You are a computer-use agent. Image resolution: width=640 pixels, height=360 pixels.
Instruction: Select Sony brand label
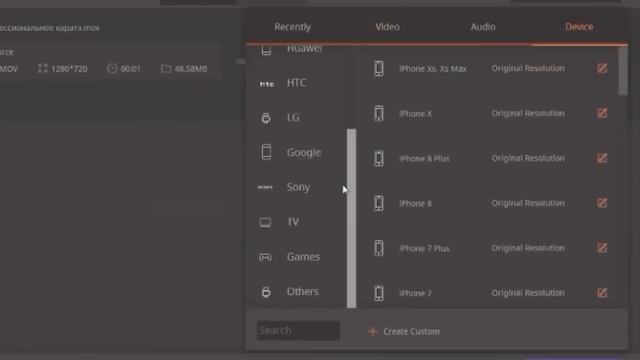point(298,187)
